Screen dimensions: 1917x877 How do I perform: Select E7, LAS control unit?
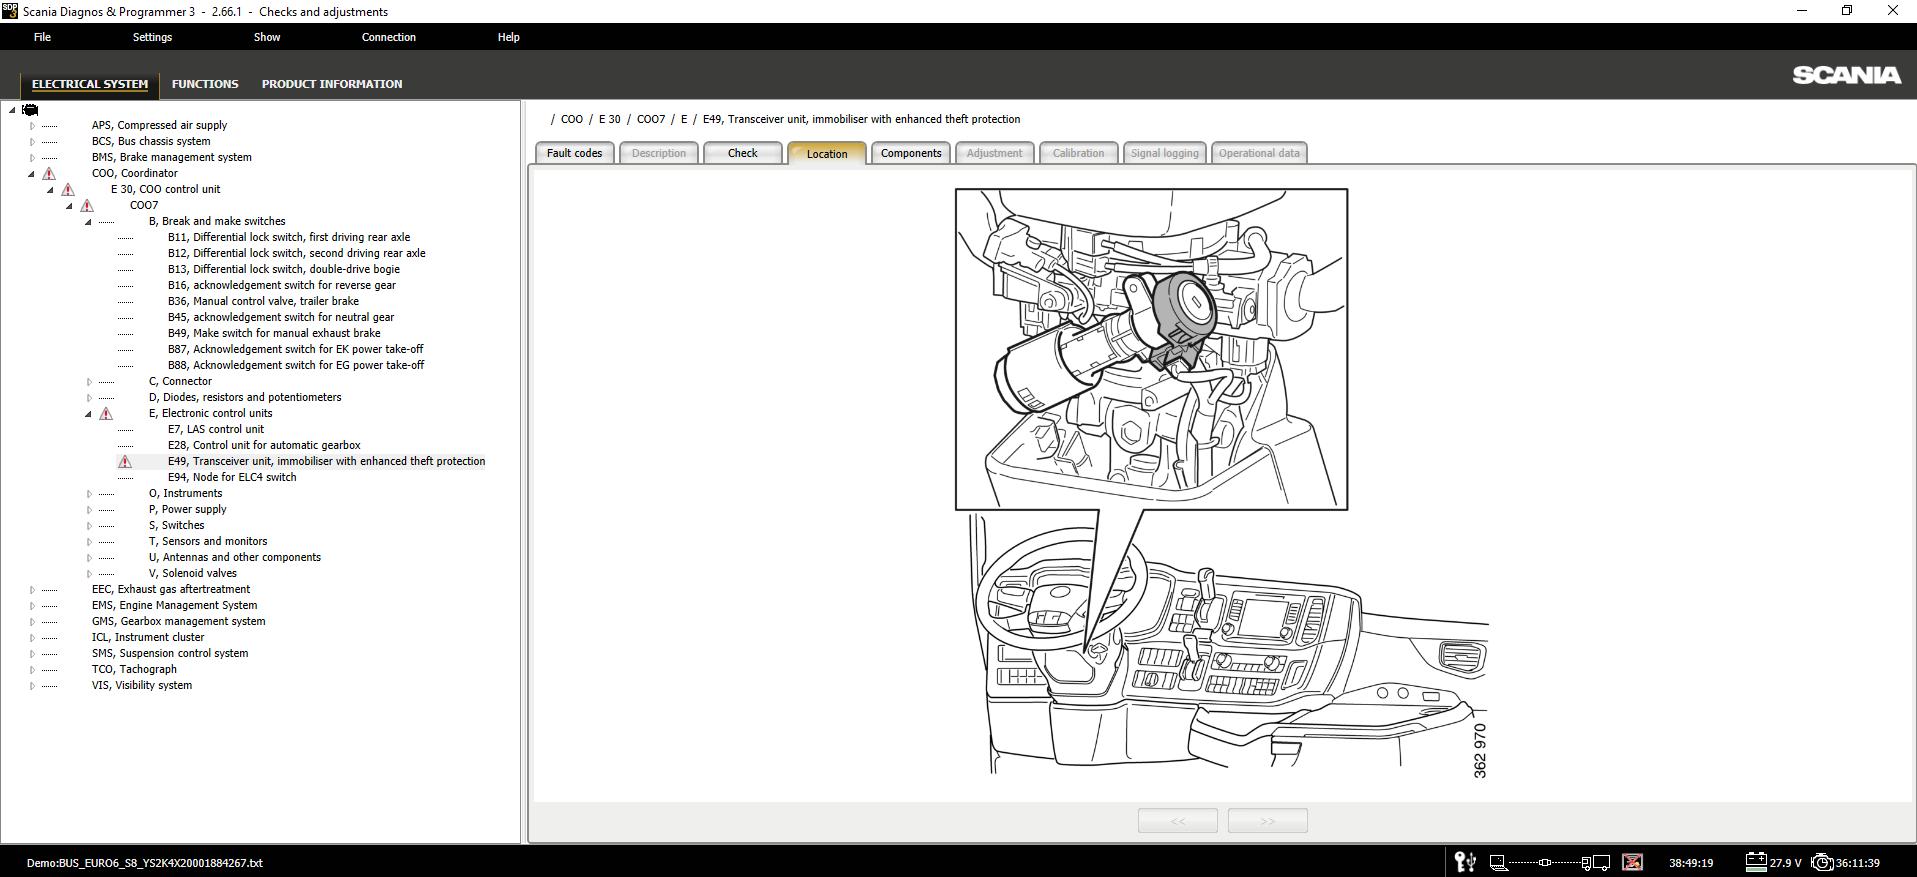click(216, 429)
